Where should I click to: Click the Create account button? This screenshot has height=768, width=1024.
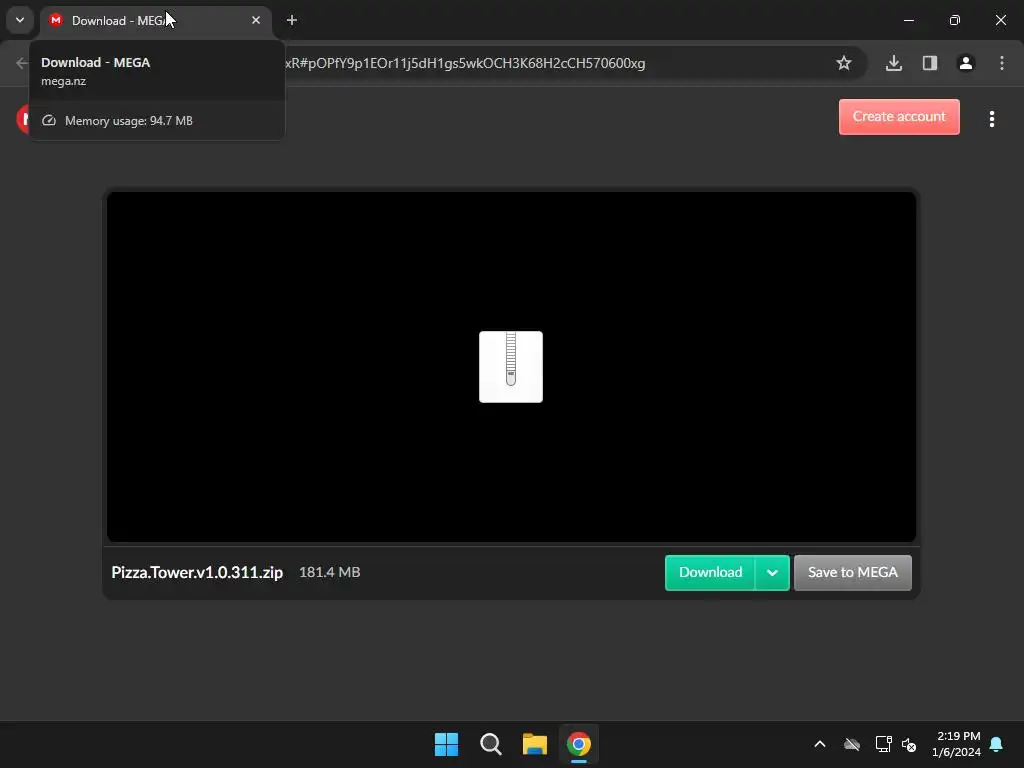click(899, 117)
